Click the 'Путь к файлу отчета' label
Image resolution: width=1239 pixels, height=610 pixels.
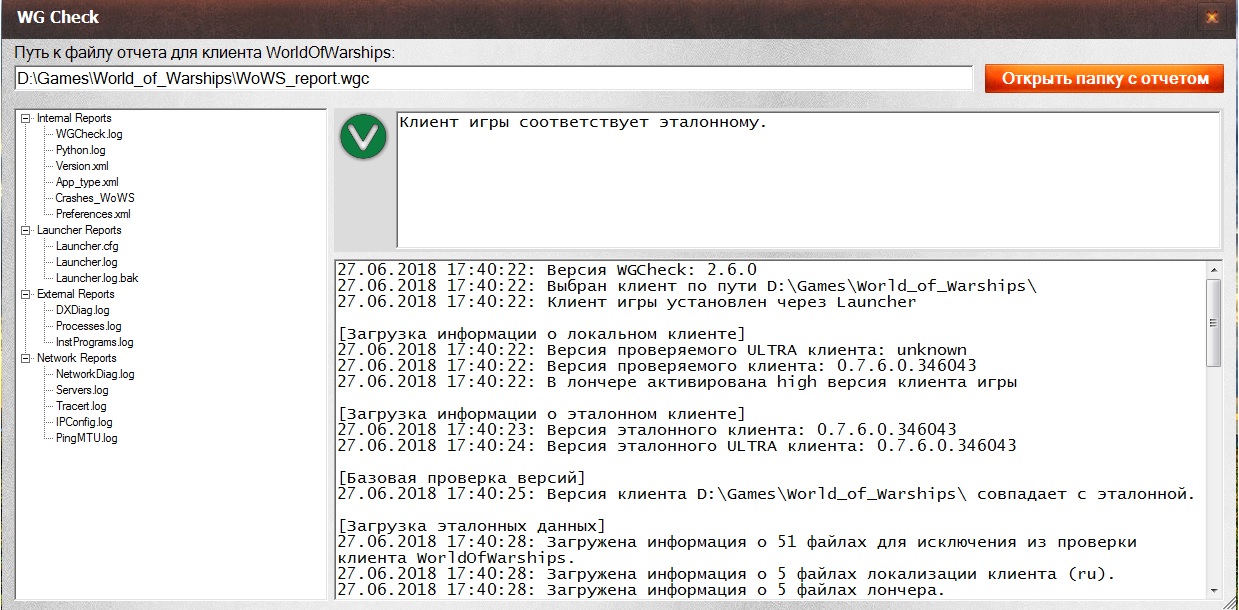(x=205, y=52)
